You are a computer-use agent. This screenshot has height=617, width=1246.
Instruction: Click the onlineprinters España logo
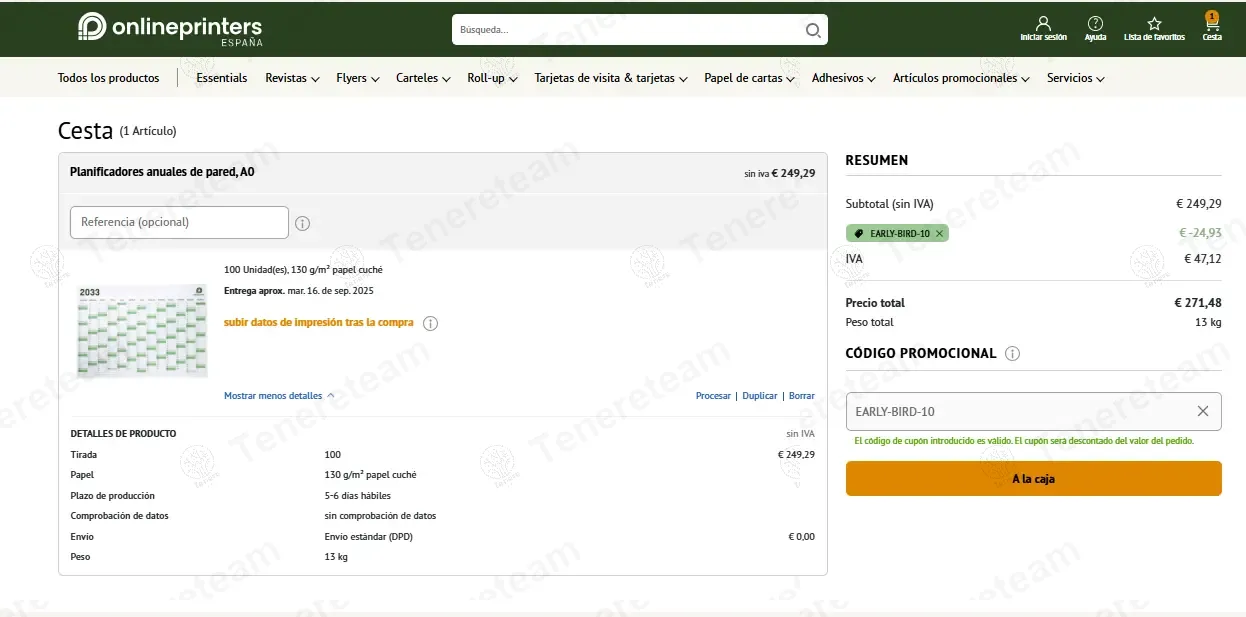tap(170, 29)
